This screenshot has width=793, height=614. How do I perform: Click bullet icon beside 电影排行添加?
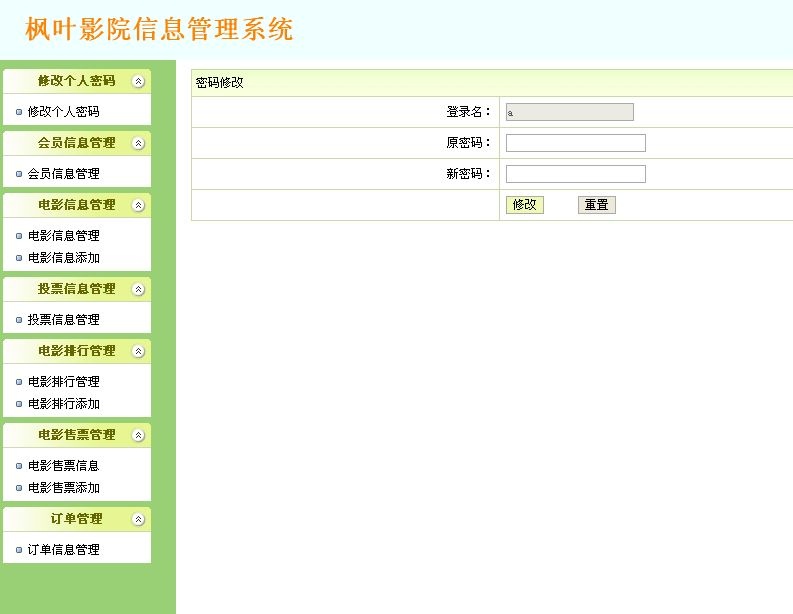pos(19,404)
